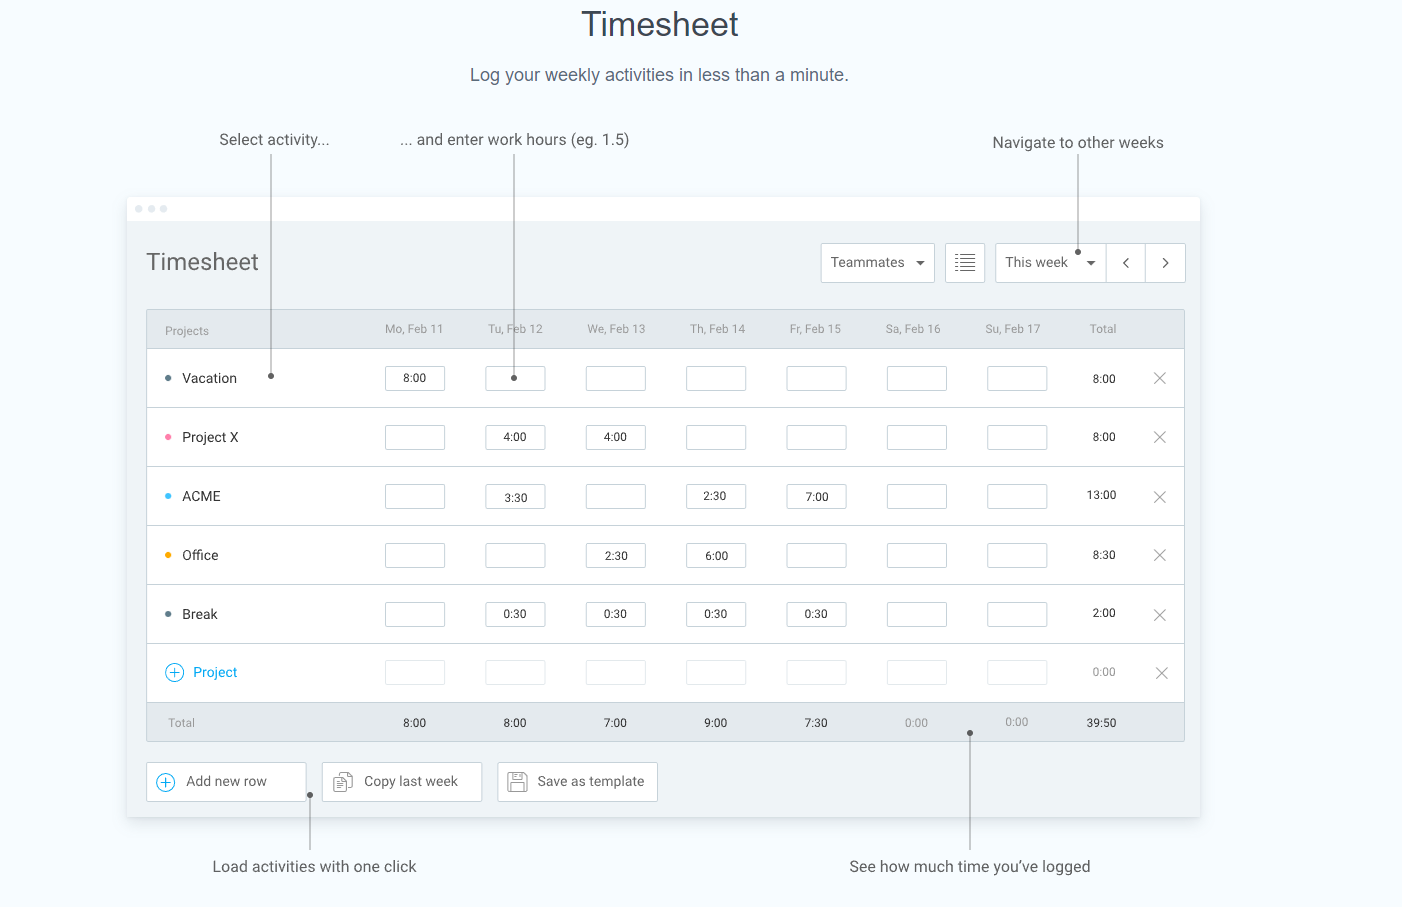
Task: Click Save as template button
Action: 577,782
